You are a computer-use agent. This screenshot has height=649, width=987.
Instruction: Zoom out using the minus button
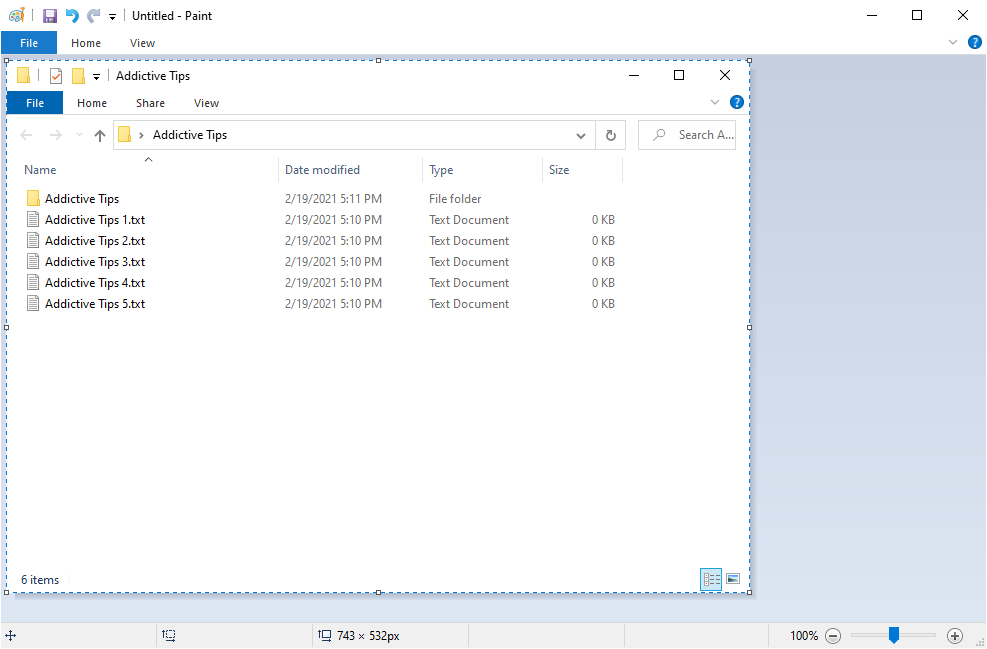833,636
